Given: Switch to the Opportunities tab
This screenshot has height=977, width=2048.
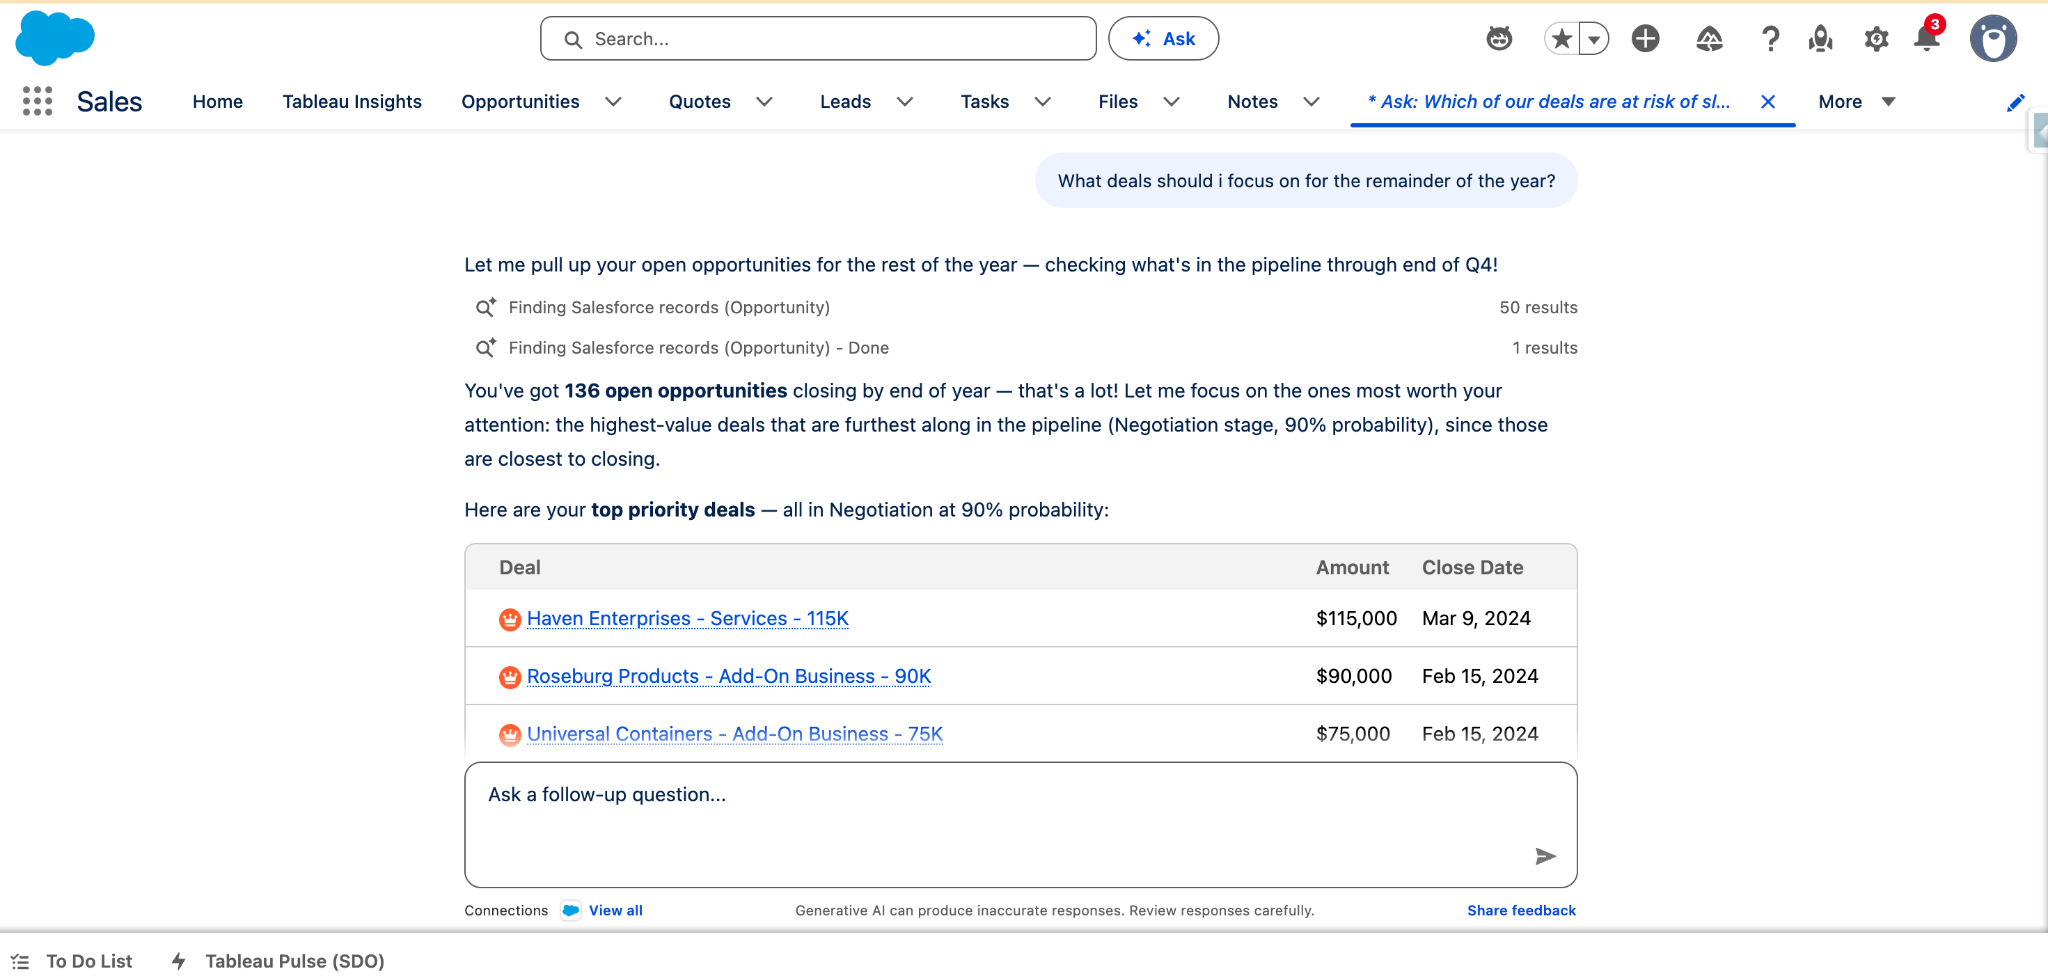Looking at the screenshot, I should click(x=520, y=102).
